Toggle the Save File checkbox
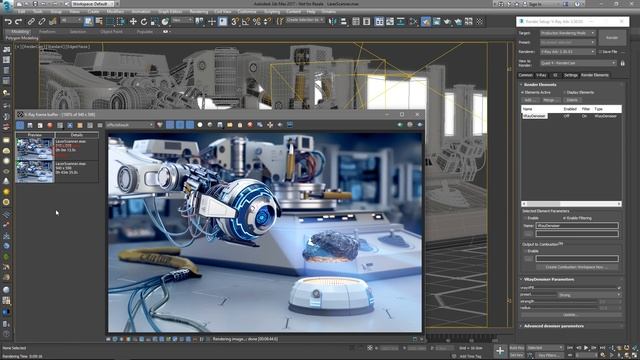Viewport: 640px width, 360px height. coord(600,52)
